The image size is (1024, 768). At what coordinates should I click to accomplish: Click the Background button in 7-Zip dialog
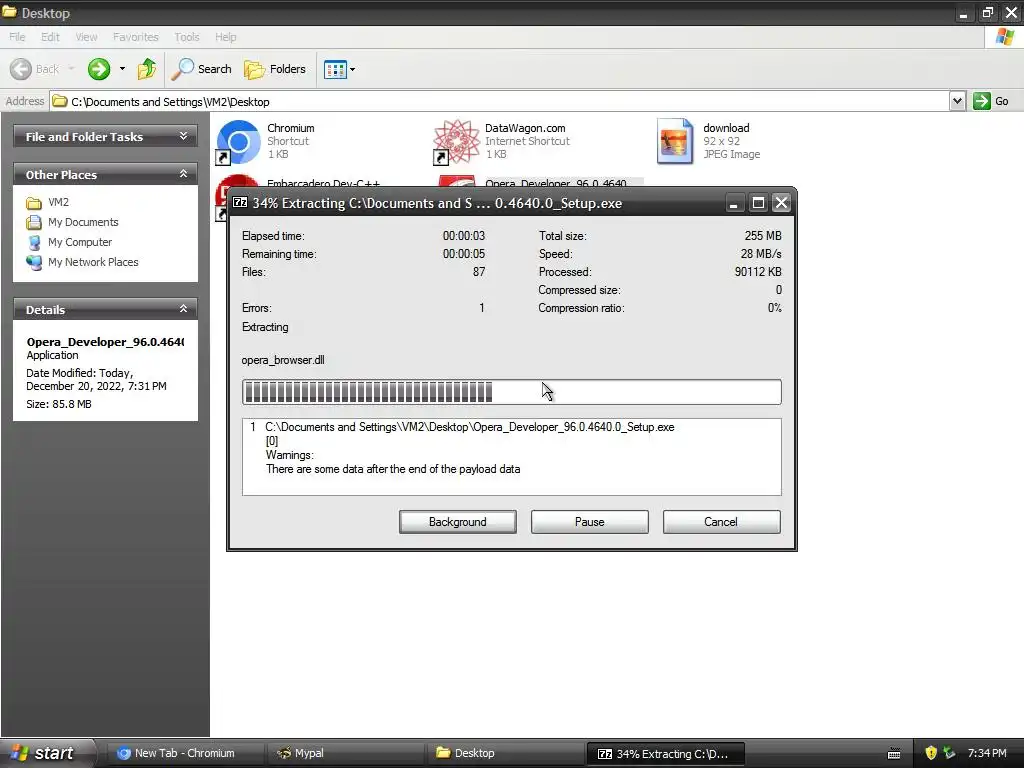click(x=458, y=522)
